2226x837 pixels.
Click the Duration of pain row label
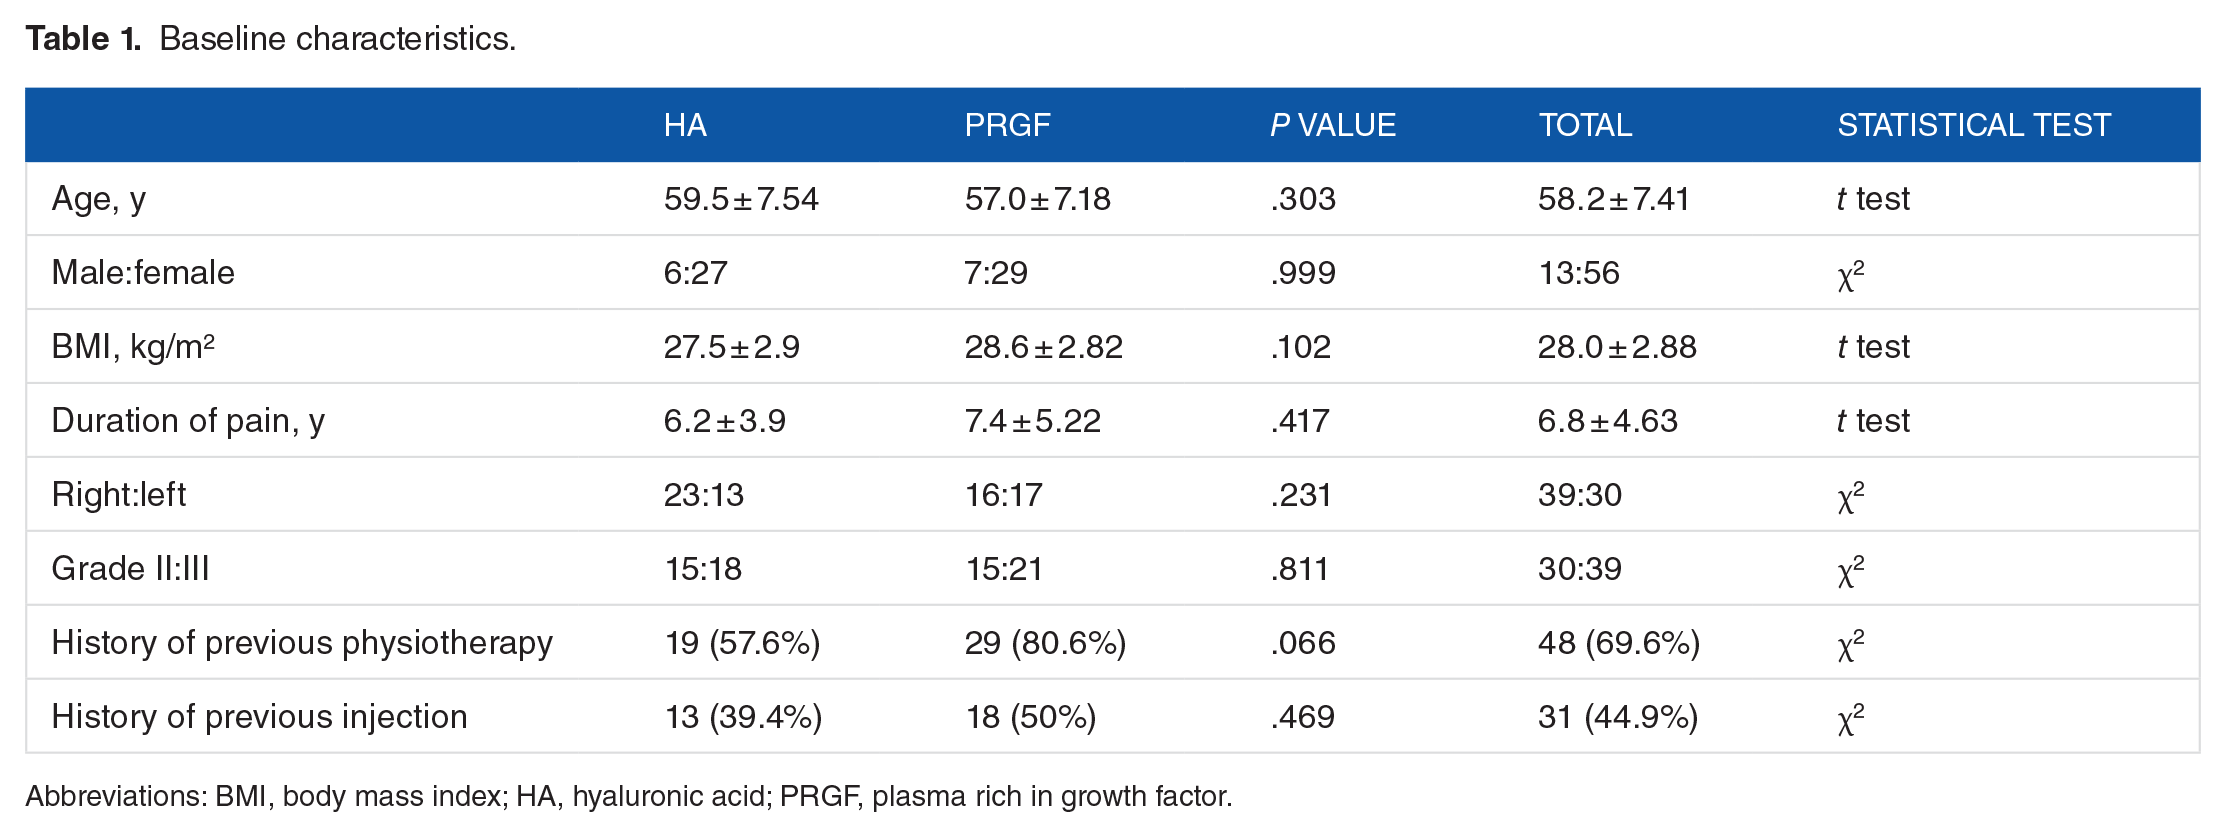pyautogui.click(x=188, y=420)
